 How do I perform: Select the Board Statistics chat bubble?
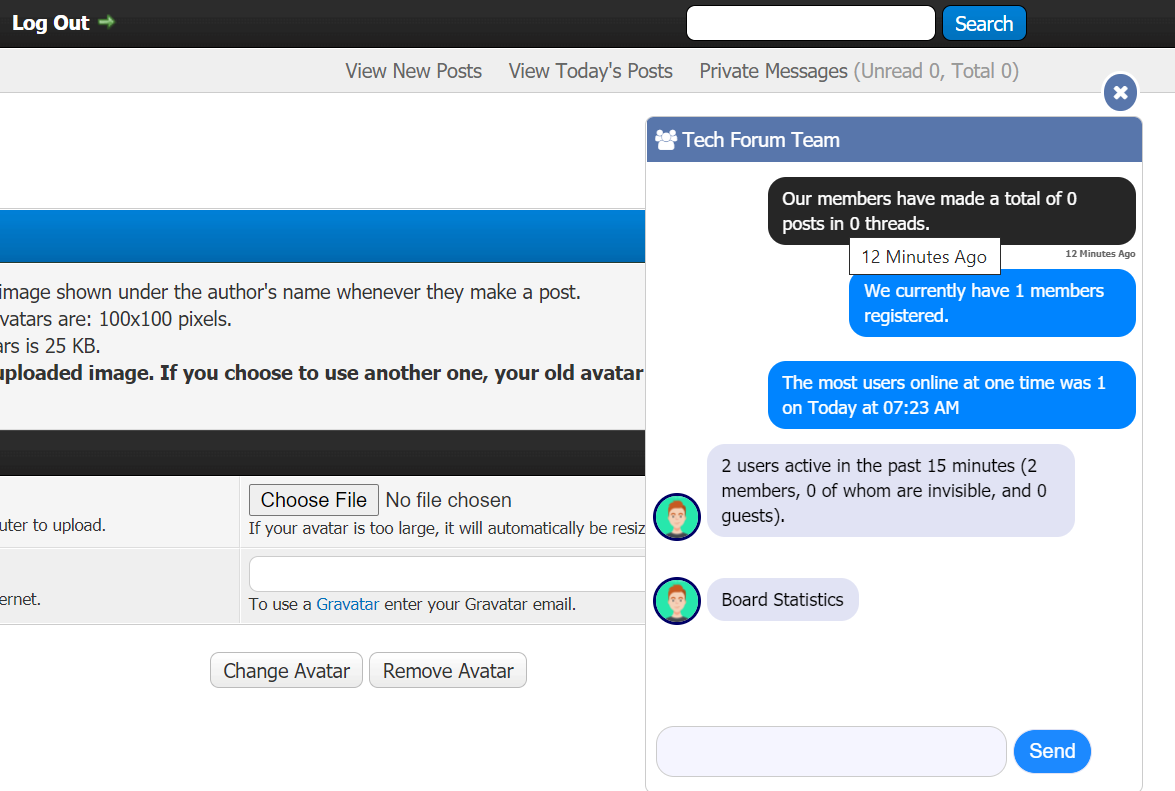click(782, 600)
